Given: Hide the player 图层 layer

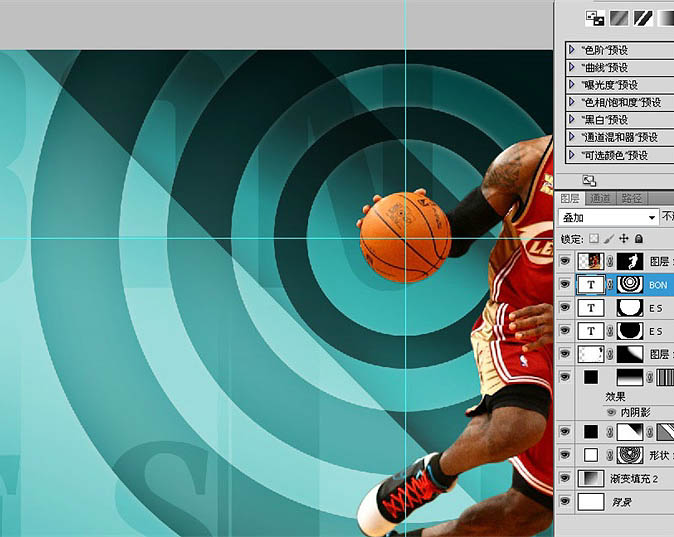Looking at the screenshot, I should (x=565, y=261).
